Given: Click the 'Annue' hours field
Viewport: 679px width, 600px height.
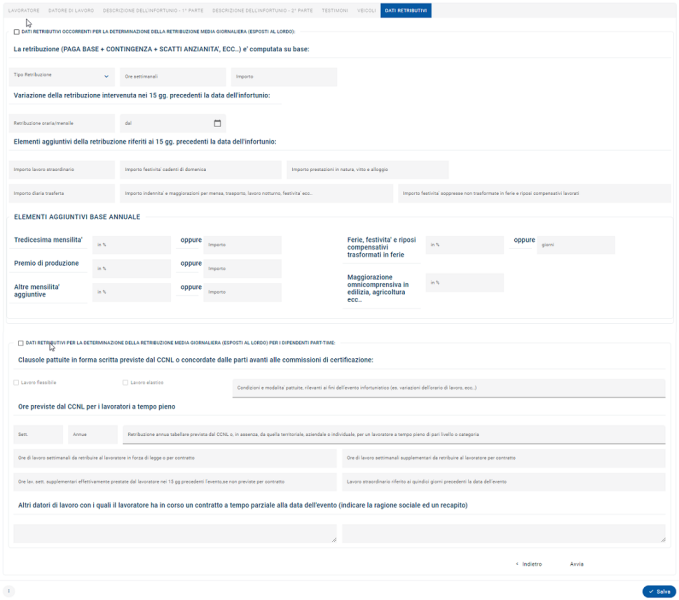Looking at the screenshot, I should [93, 435].
